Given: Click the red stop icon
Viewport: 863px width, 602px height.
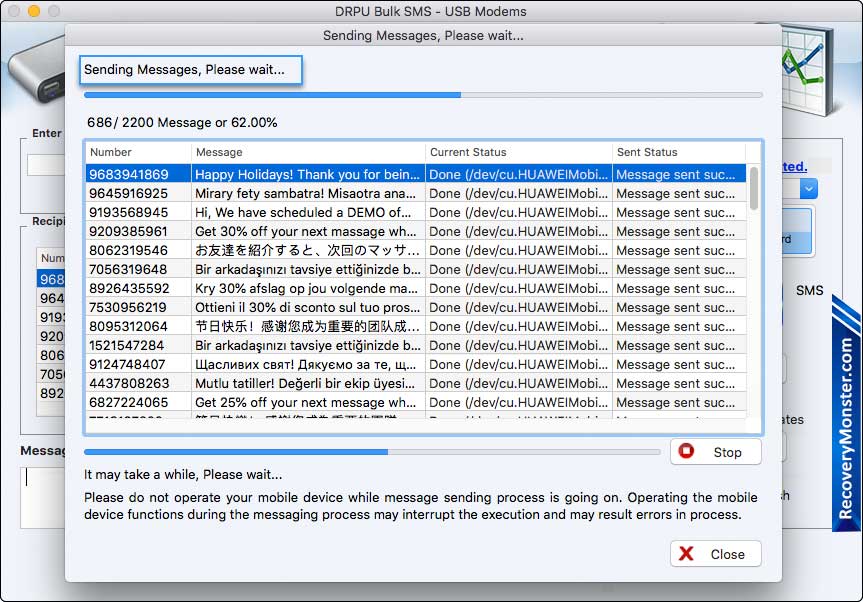Looking at the screenshot, I should point(686,451).
